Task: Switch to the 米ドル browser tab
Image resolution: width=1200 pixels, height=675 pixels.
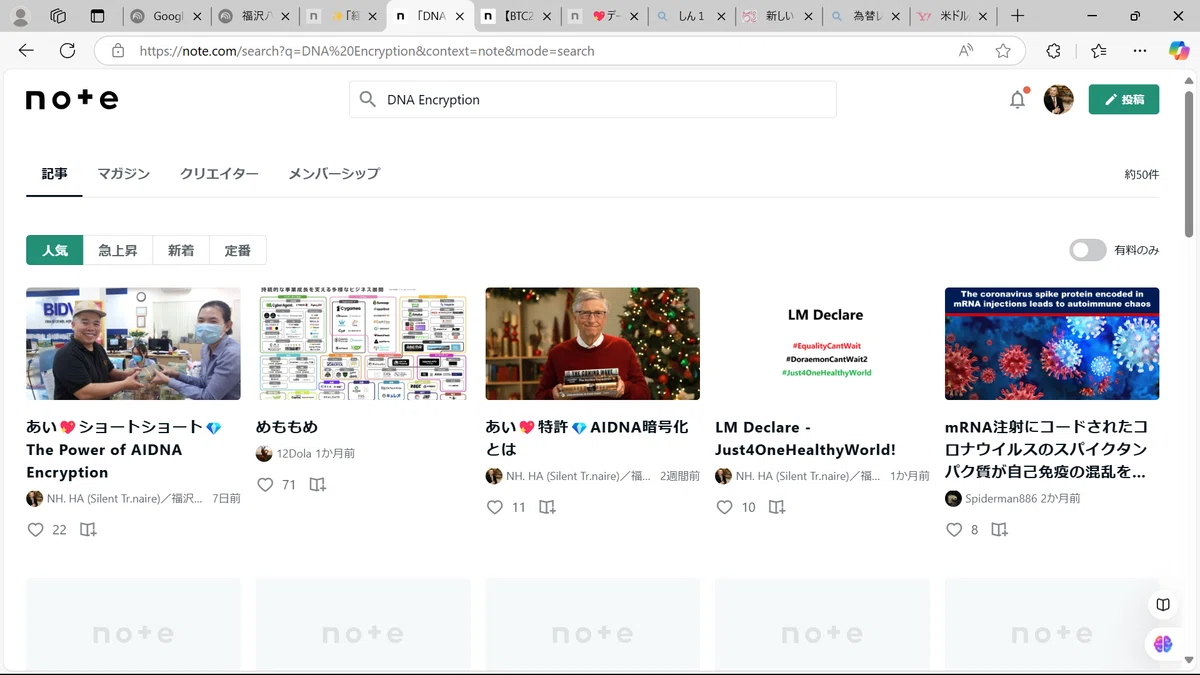Action: tap(951, 16)
